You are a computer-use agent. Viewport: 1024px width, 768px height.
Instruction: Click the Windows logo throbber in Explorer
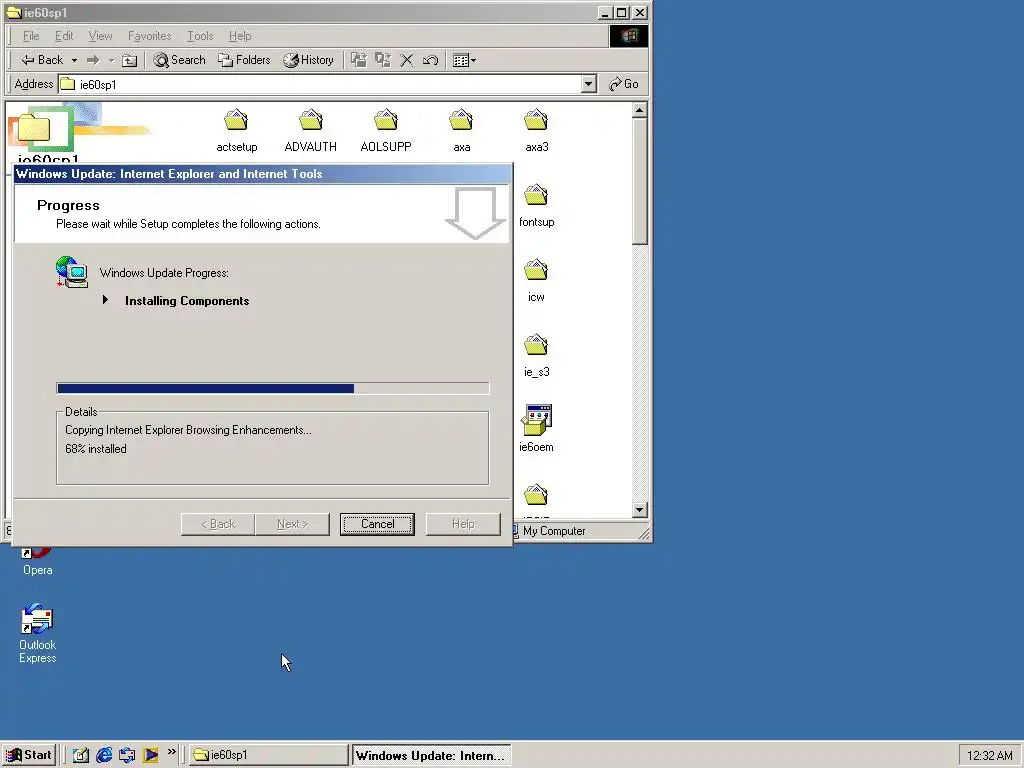628,36
